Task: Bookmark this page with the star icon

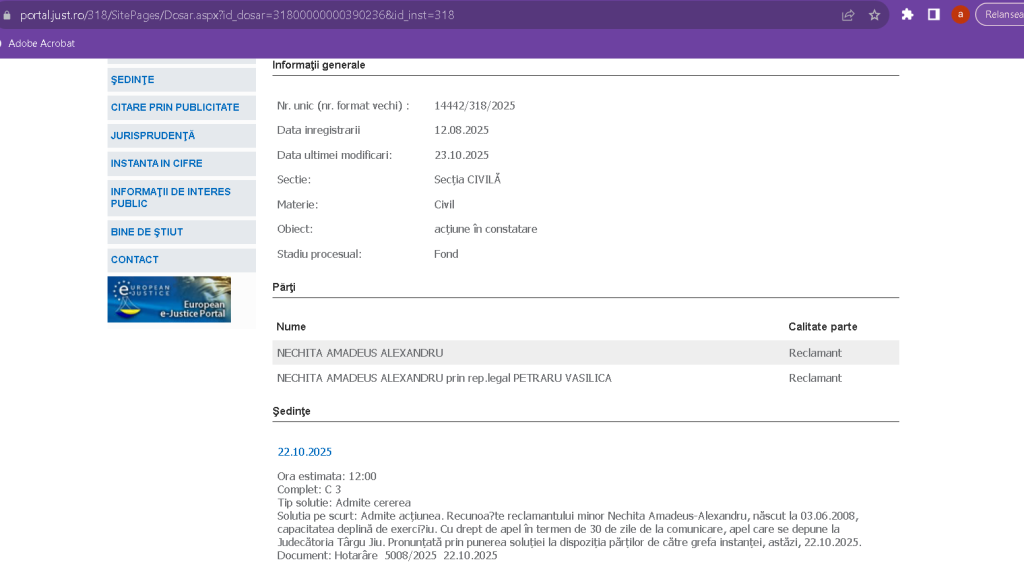Action: click(874, 15)
